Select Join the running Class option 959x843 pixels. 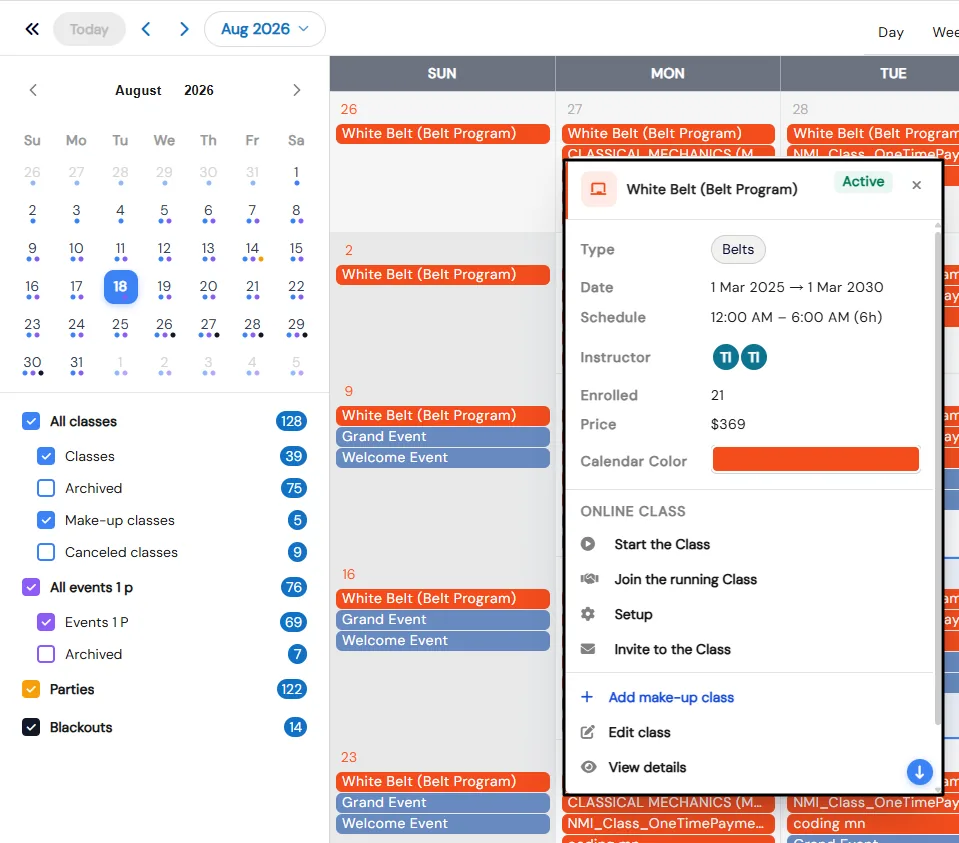[685, 579]
